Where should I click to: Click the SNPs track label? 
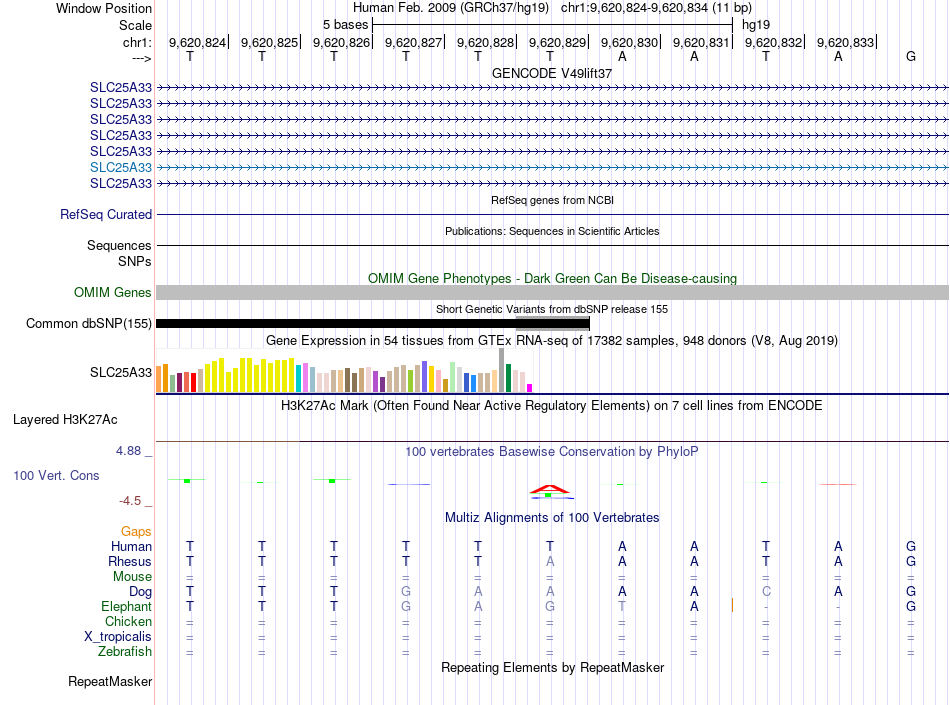[135, 261]
